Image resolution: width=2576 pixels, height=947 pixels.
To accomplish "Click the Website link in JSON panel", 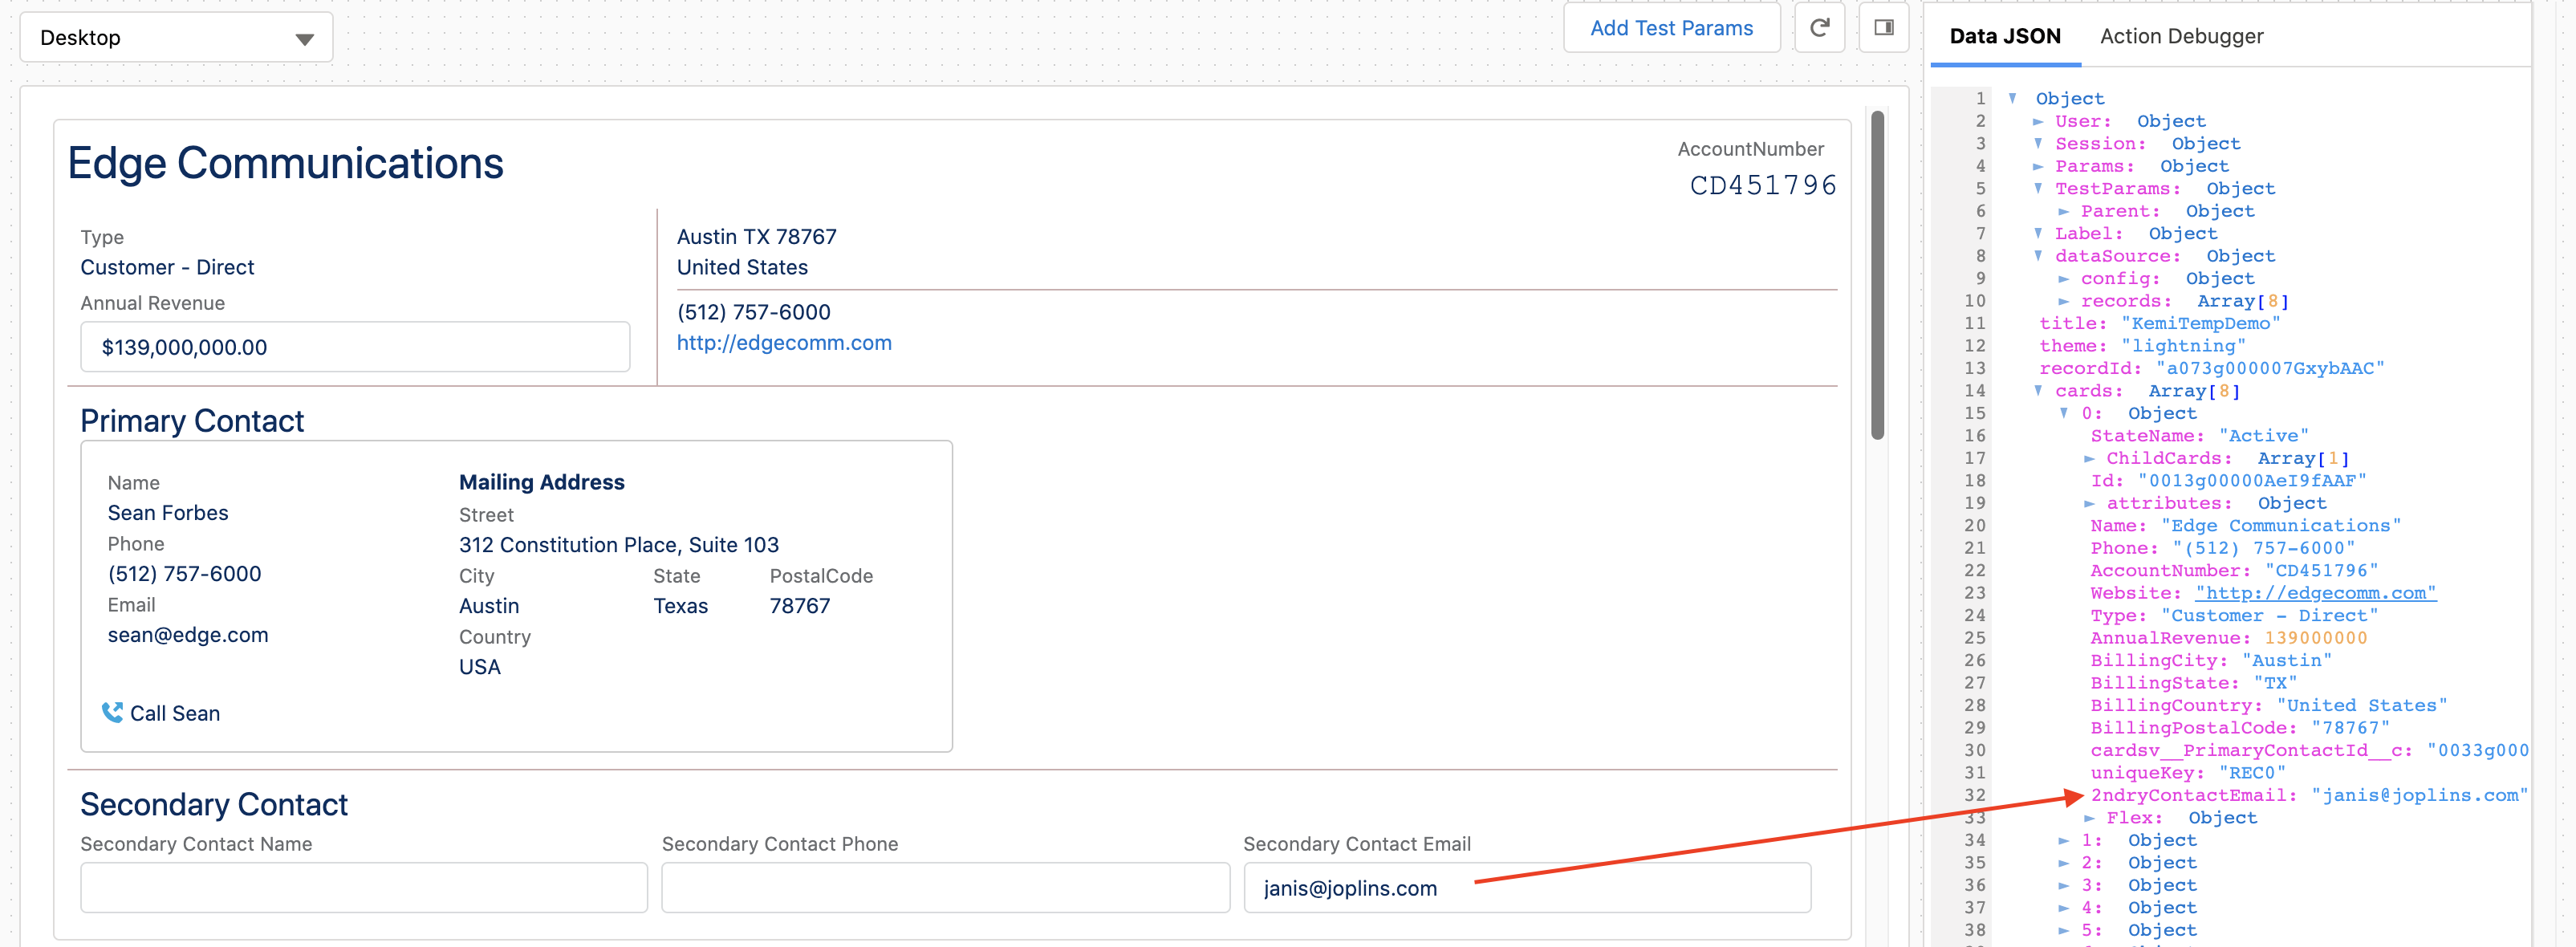I will (x=2316, y=593).
